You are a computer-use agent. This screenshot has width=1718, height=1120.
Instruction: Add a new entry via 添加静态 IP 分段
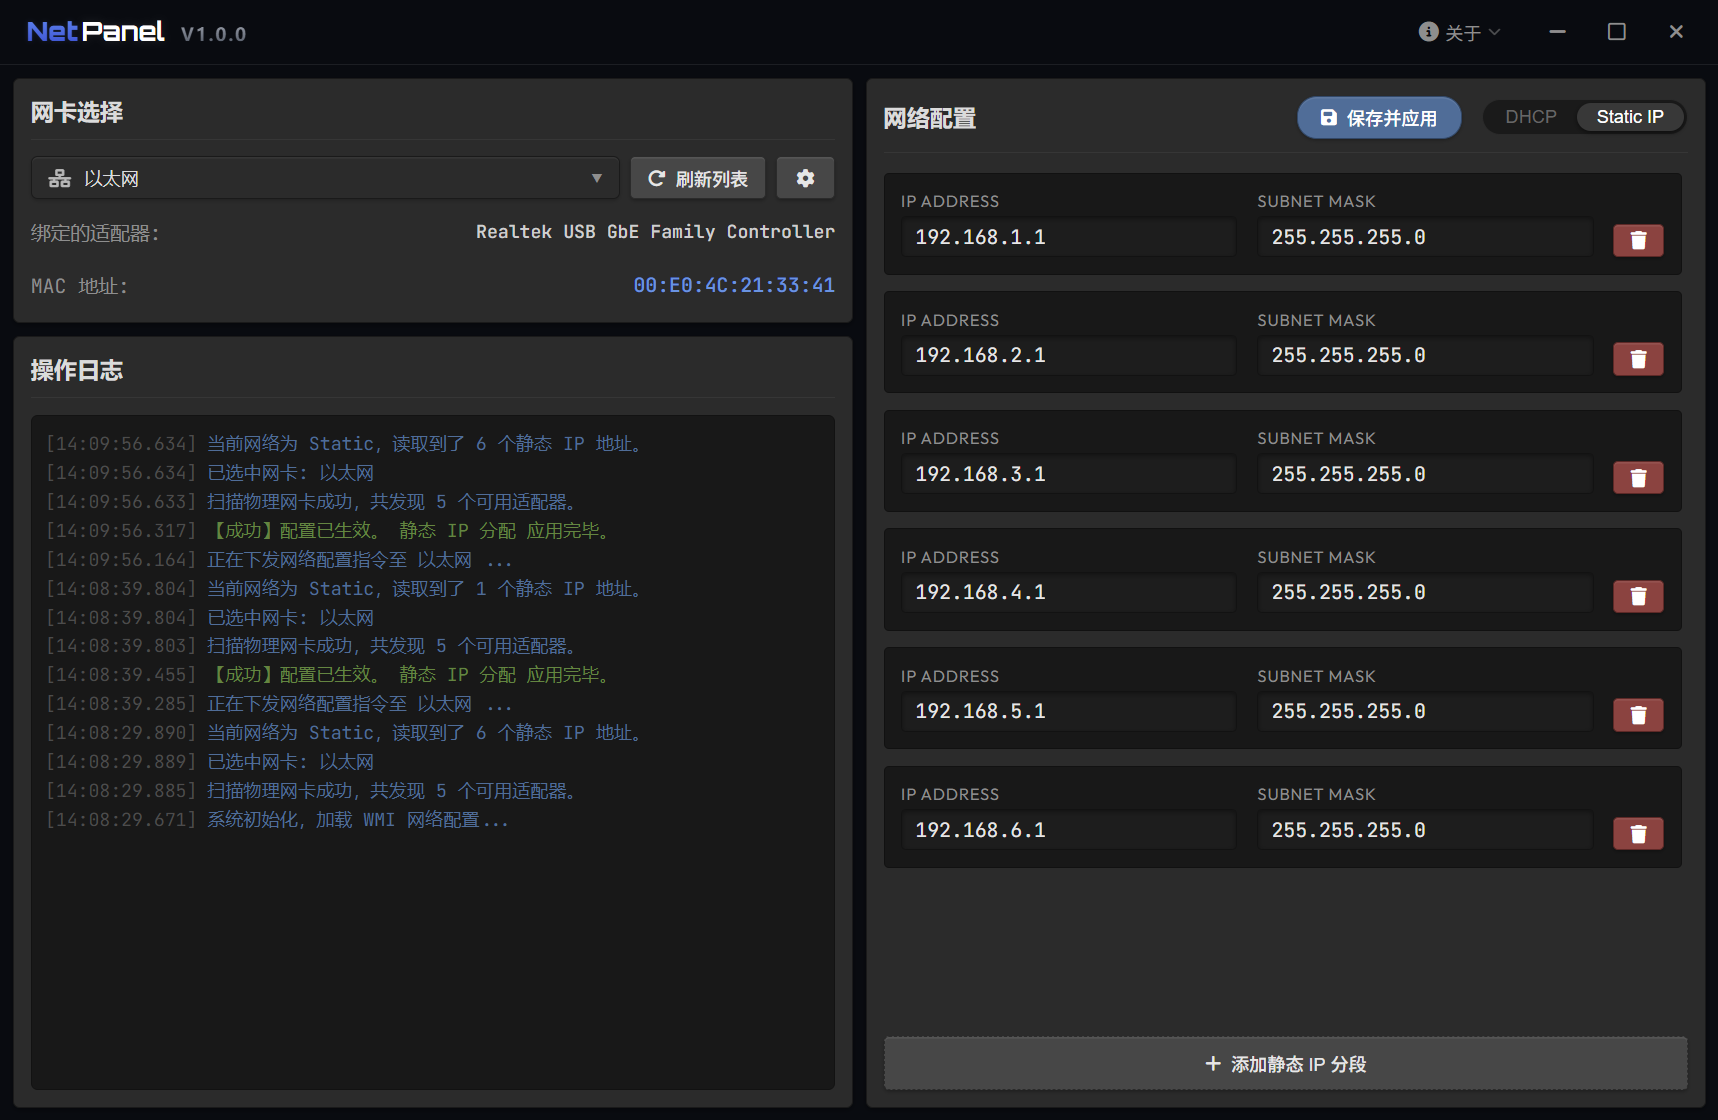[1285, 1064]
